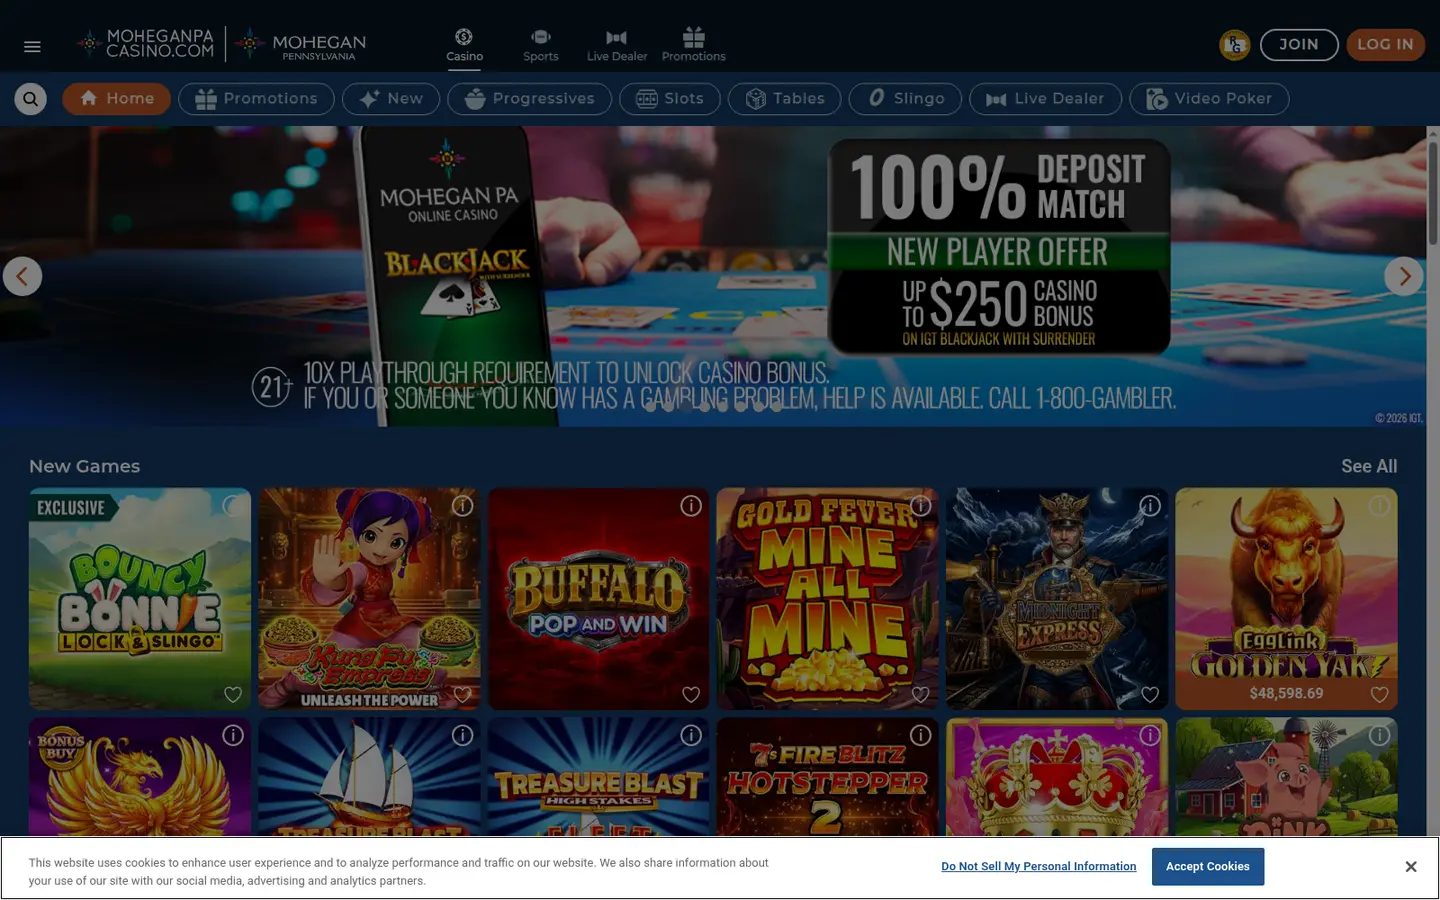Show info for Midnight Express
The width and height of the screenshot is (1440, 900).
click(x=1150, y=506)
